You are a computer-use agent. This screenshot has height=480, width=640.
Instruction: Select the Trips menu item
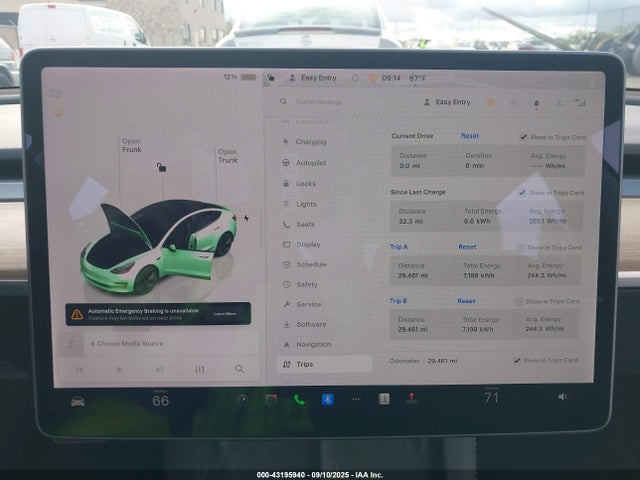[325, 364]
